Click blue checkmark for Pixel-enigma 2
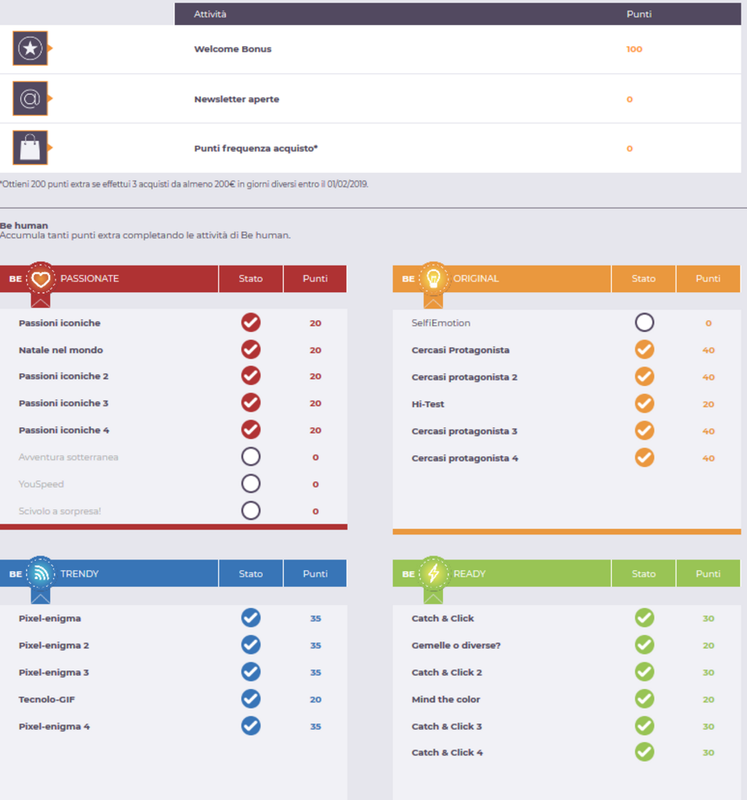The image size is (747, 800). 251,645
